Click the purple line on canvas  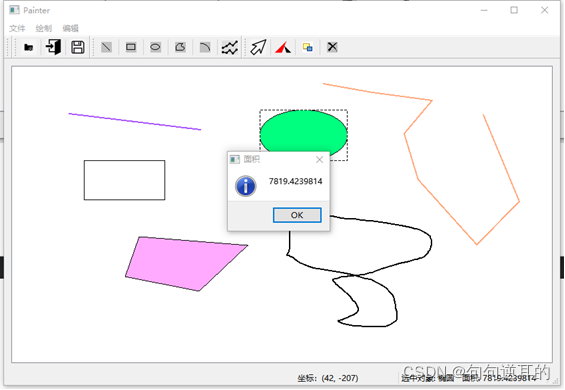135,122
